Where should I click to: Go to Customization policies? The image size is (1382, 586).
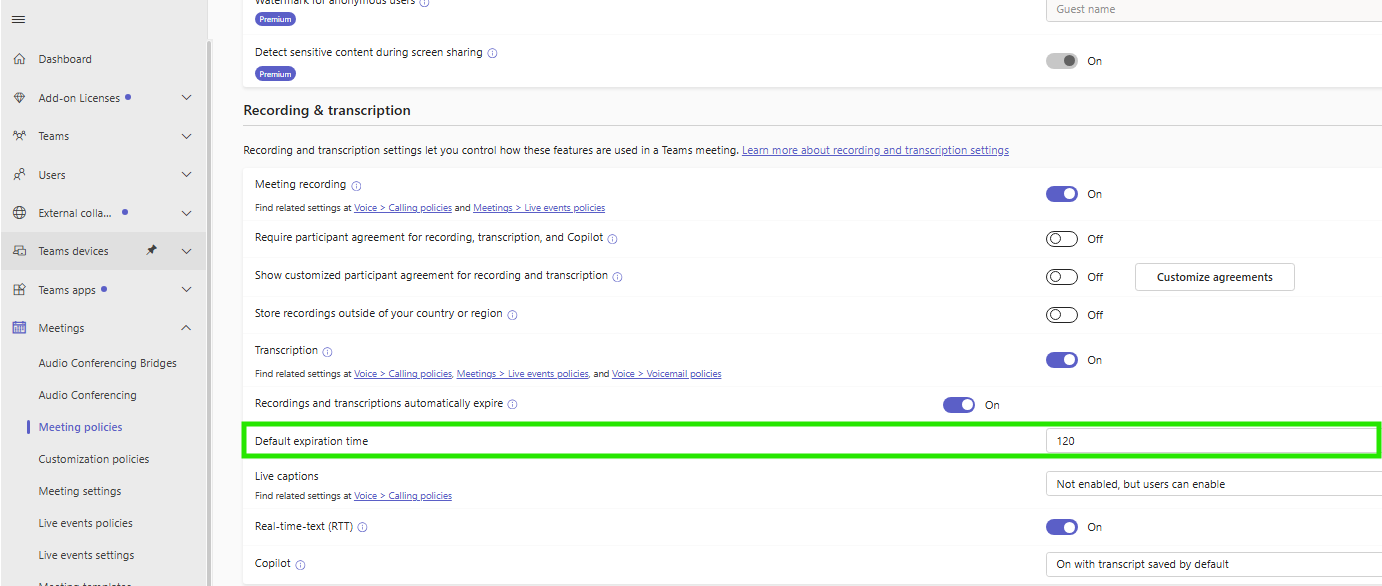coord(94,459)
